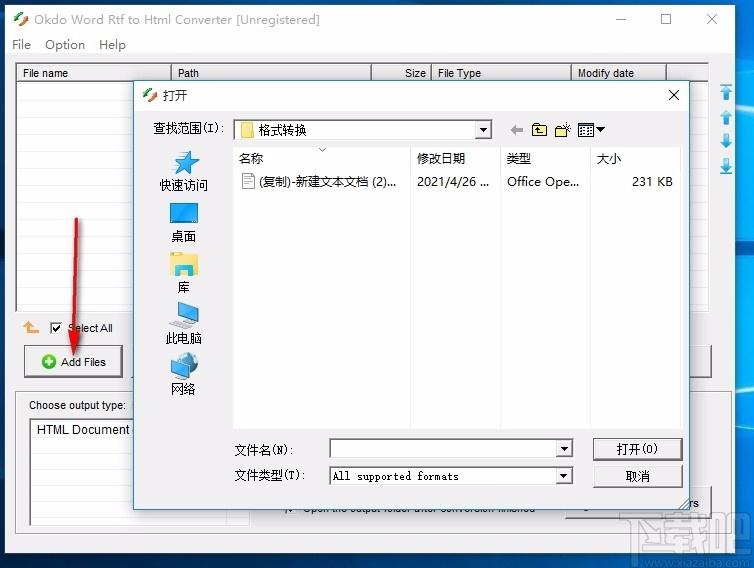Click the orange up-level arrow beside Select All

(31, 328)
